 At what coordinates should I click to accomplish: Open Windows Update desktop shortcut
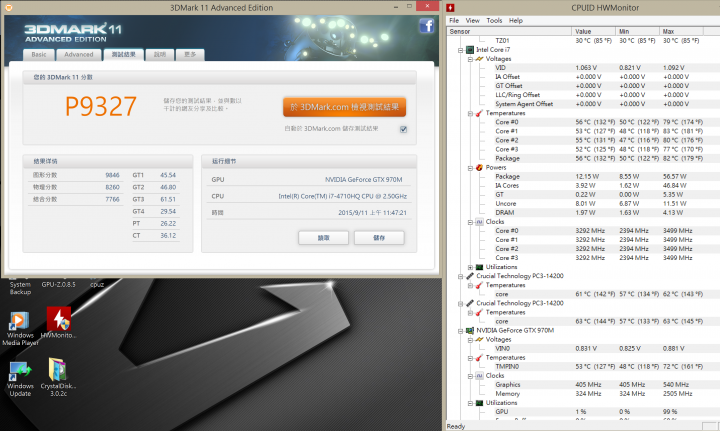20,370
